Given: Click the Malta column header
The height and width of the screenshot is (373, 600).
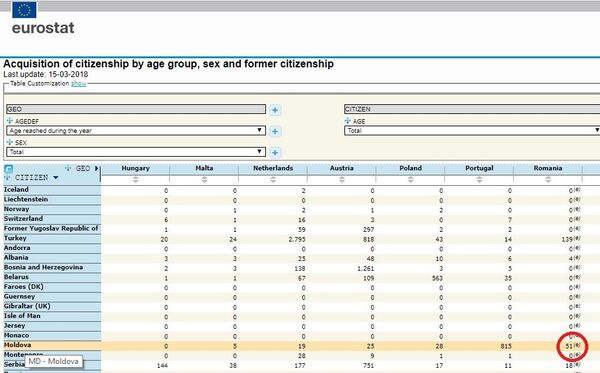Looking at the screenshot, I should coord(204,168).
